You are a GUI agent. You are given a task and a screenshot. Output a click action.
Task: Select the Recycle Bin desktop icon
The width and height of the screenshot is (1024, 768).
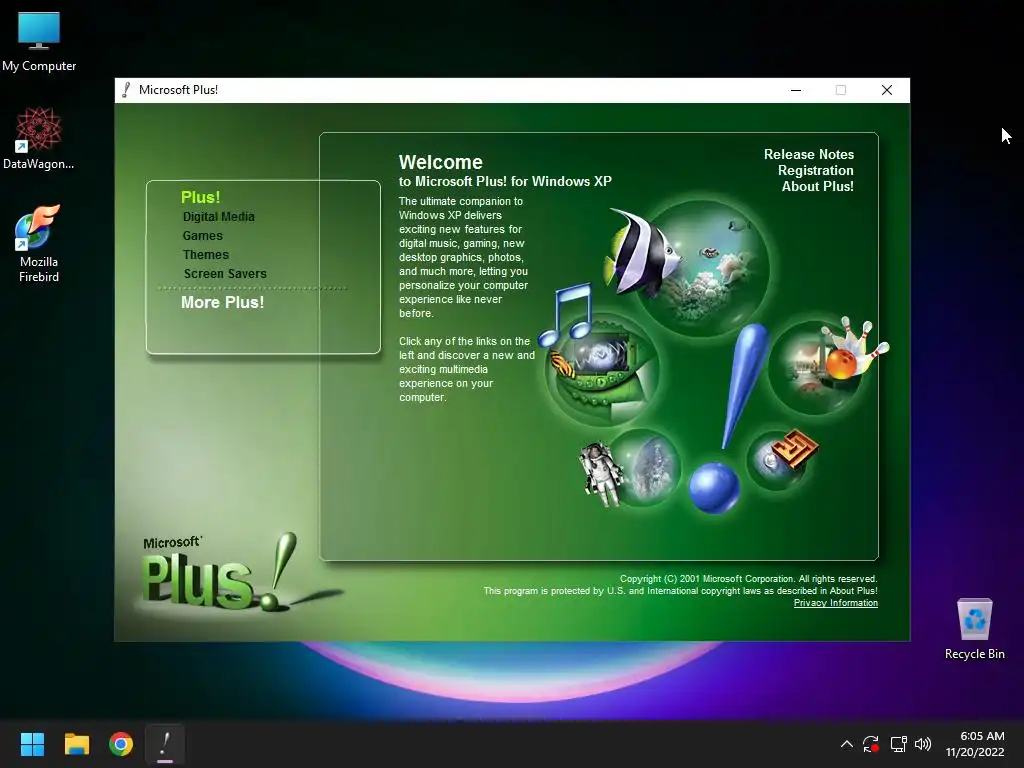(974, 629)
